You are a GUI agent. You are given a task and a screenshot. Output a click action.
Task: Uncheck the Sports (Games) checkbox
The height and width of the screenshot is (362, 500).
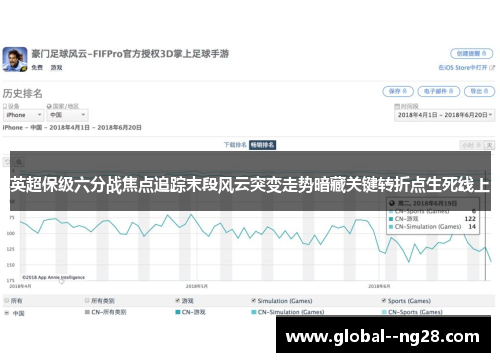pos(384,301)
